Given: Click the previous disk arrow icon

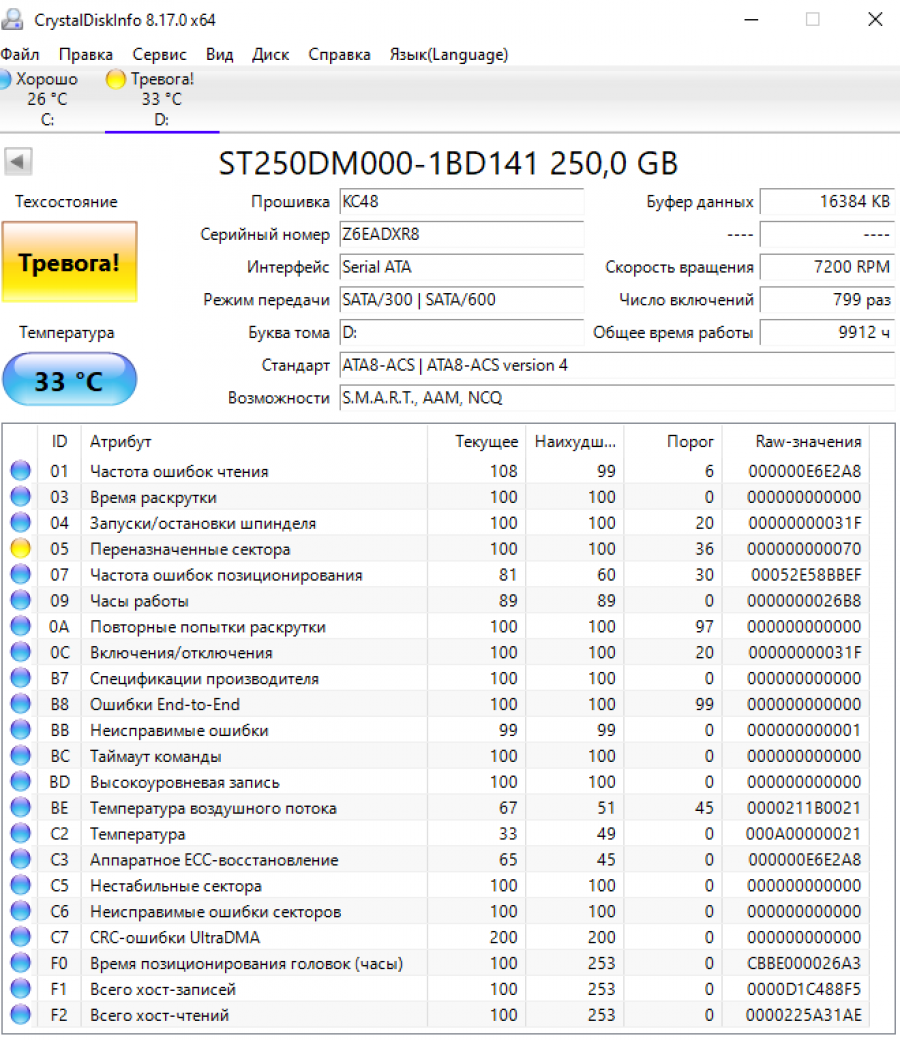Looking at the screenshot, I should tap(18, 161).
